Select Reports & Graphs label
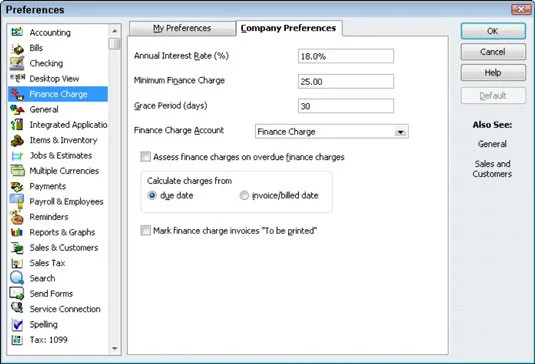 coord(62,232)
